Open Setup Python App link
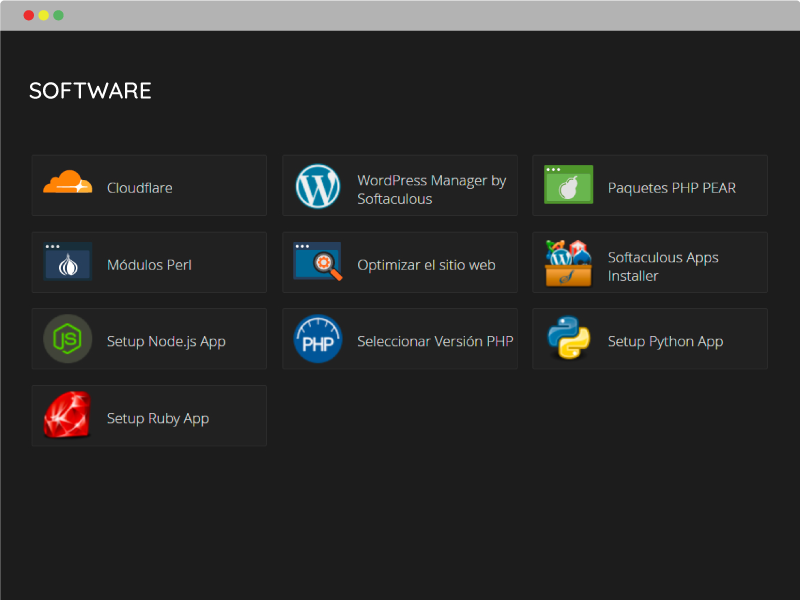The width and height of the screenshot is (800, 600). (665, 341)
